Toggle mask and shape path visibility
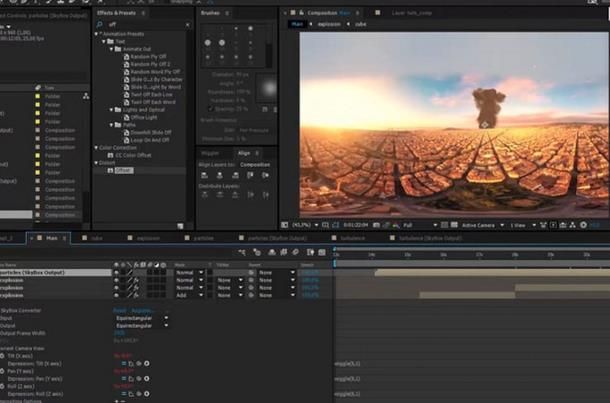610x403 pixels. click(x=336, y=225)
